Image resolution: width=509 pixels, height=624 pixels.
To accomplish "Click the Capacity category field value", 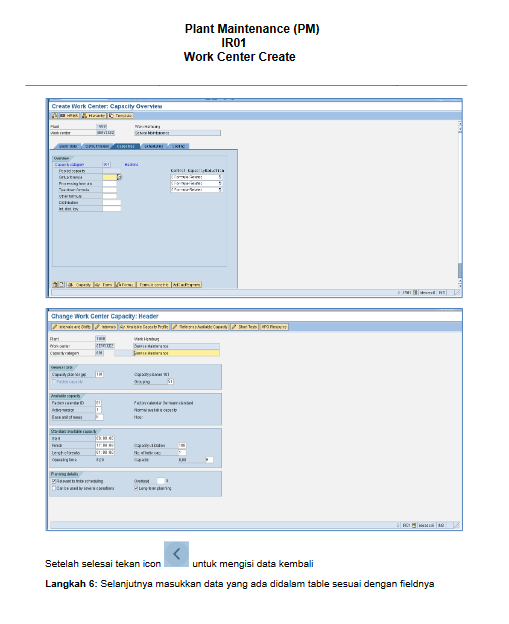I will [x=106, y=164].
